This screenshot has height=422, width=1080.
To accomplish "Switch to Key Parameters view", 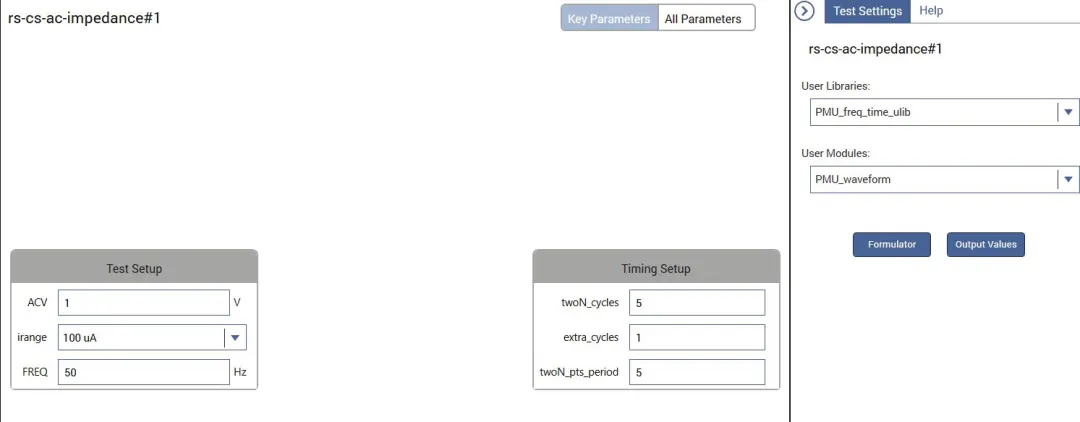I will pos(609,19).
